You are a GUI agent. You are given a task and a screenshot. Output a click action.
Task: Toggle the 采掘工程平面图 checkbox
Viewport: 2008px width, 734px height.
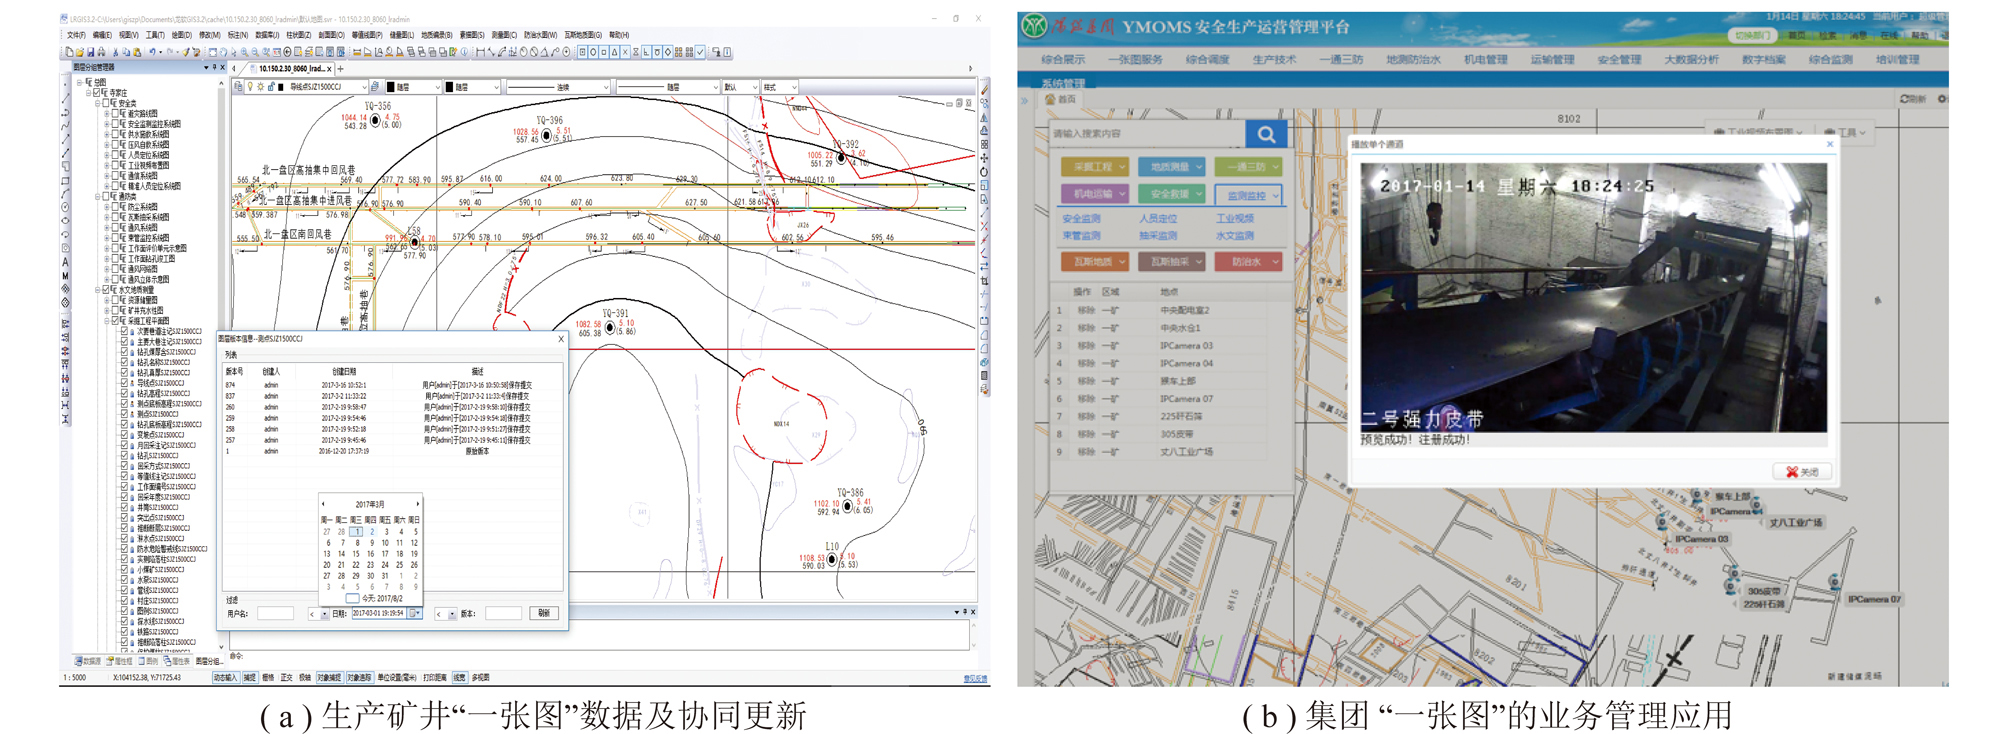[114, 320]
